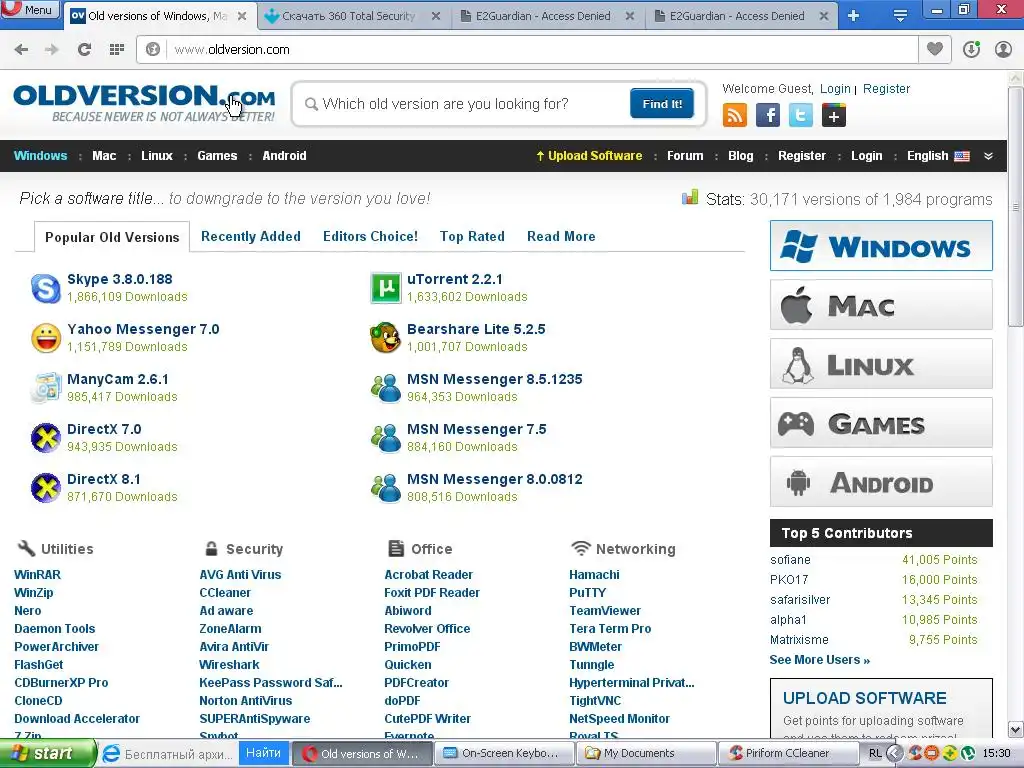Open the Games item in navigation bar

(x=217, y=156)
